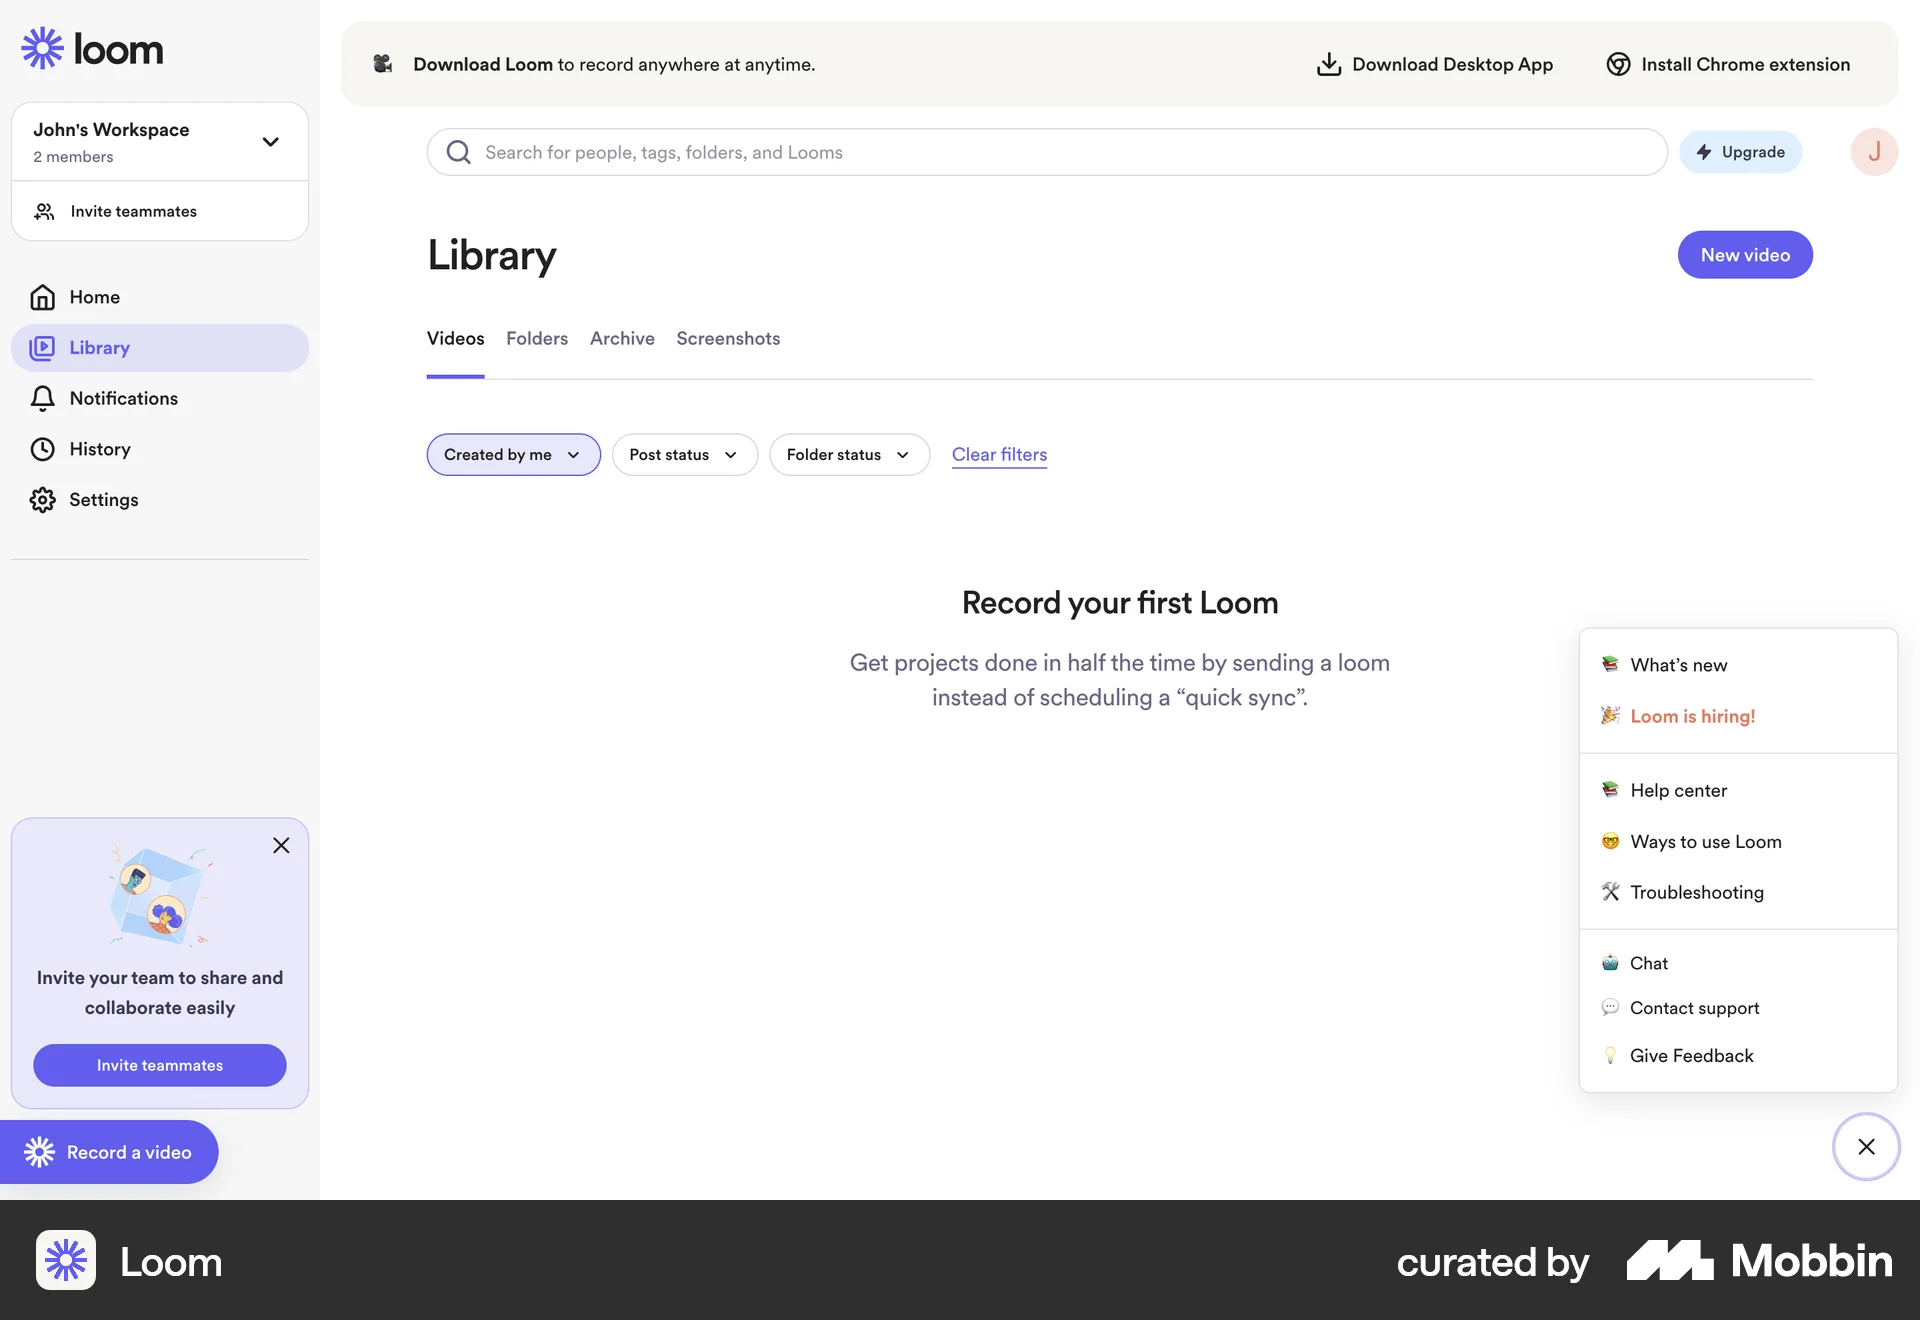Open the Folder status dropdown

click(848, 454)
